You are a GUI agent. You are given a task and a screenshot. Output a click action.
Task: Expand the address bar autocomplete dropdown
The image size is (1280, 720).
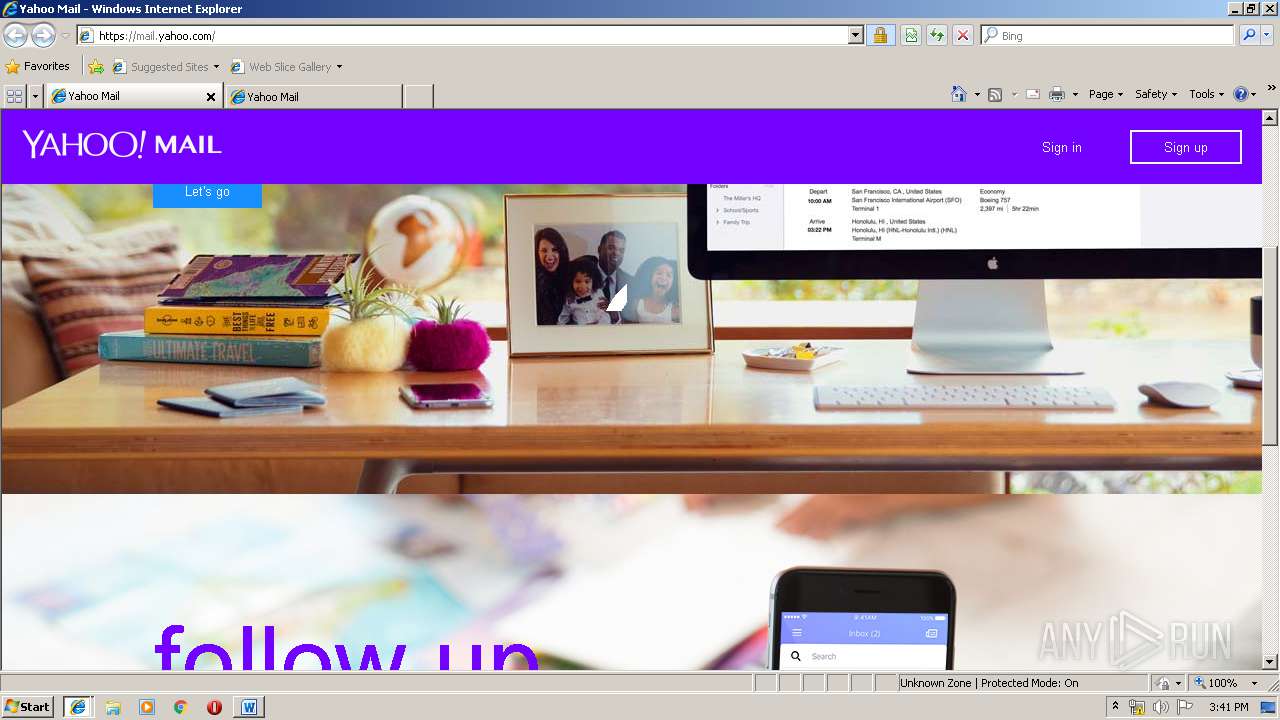[x=855, y=35]
